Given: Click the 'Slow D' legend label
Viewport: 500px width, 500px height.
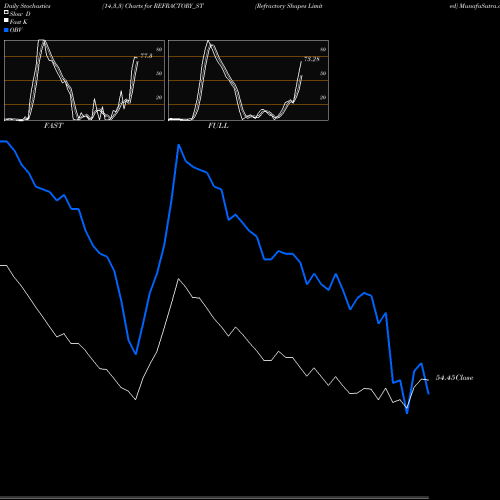Looking at the screenshot, I should 20,14.
